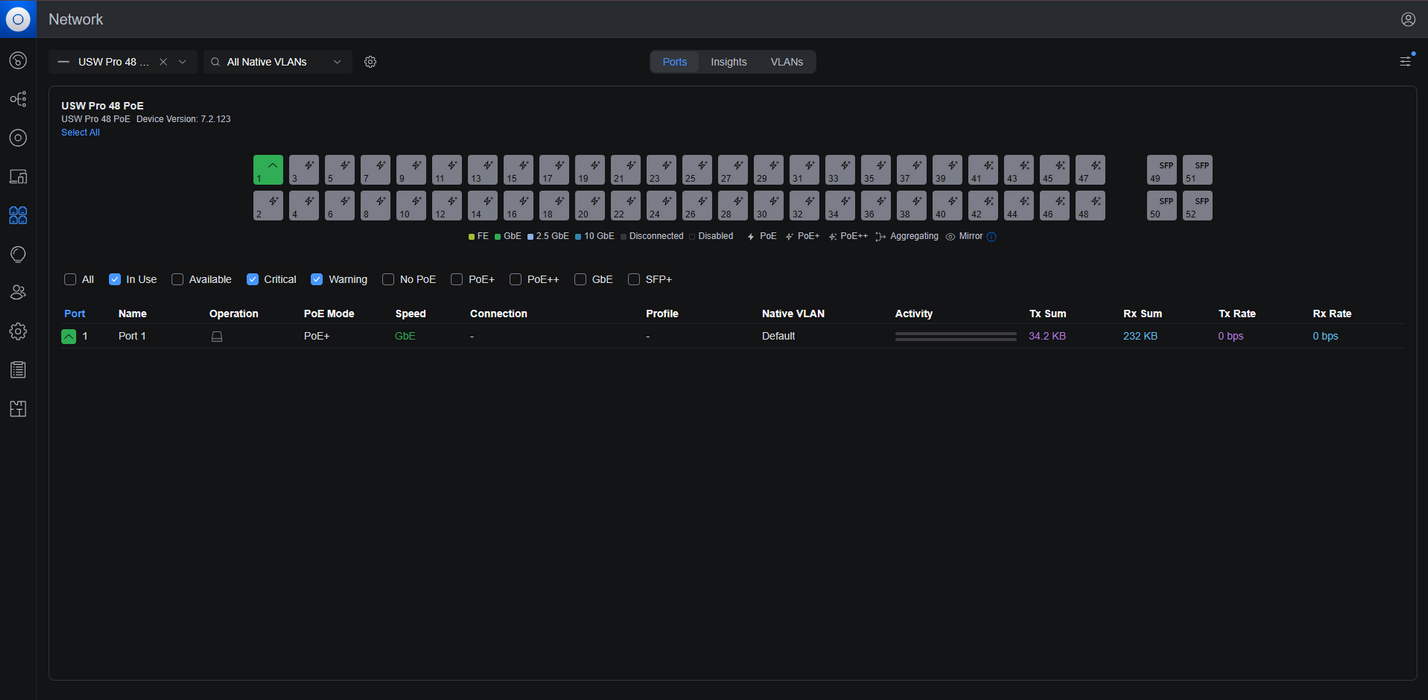The width and height of the screenshot is (1428, 700).
Task: Open the Dashboard icon in sidebar
Action: 18,61
